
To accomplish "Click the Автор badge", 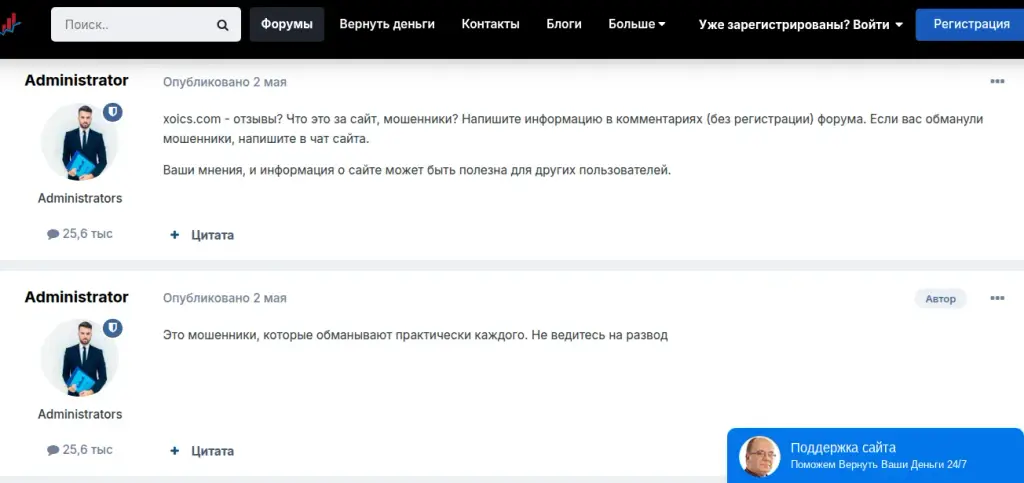I will click(940, 298).
